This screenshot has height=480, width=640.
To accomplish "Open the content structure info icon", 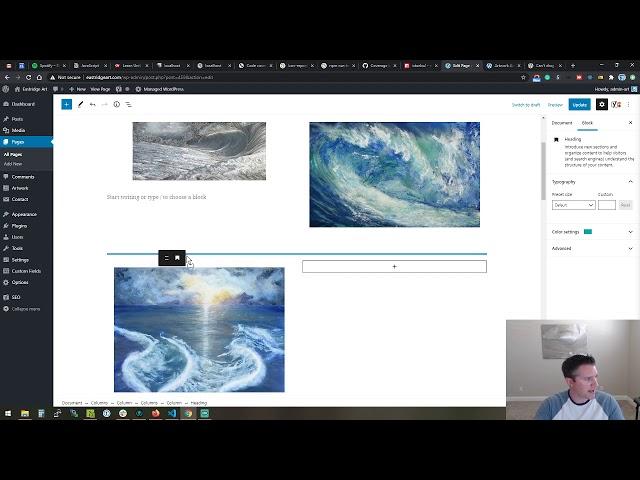I will (117, 104).
